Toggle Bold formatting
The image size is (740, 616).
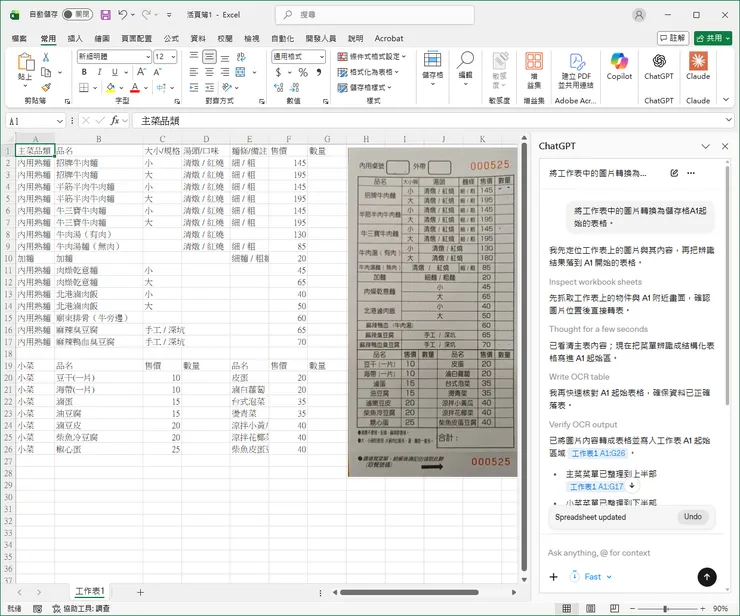84,72
